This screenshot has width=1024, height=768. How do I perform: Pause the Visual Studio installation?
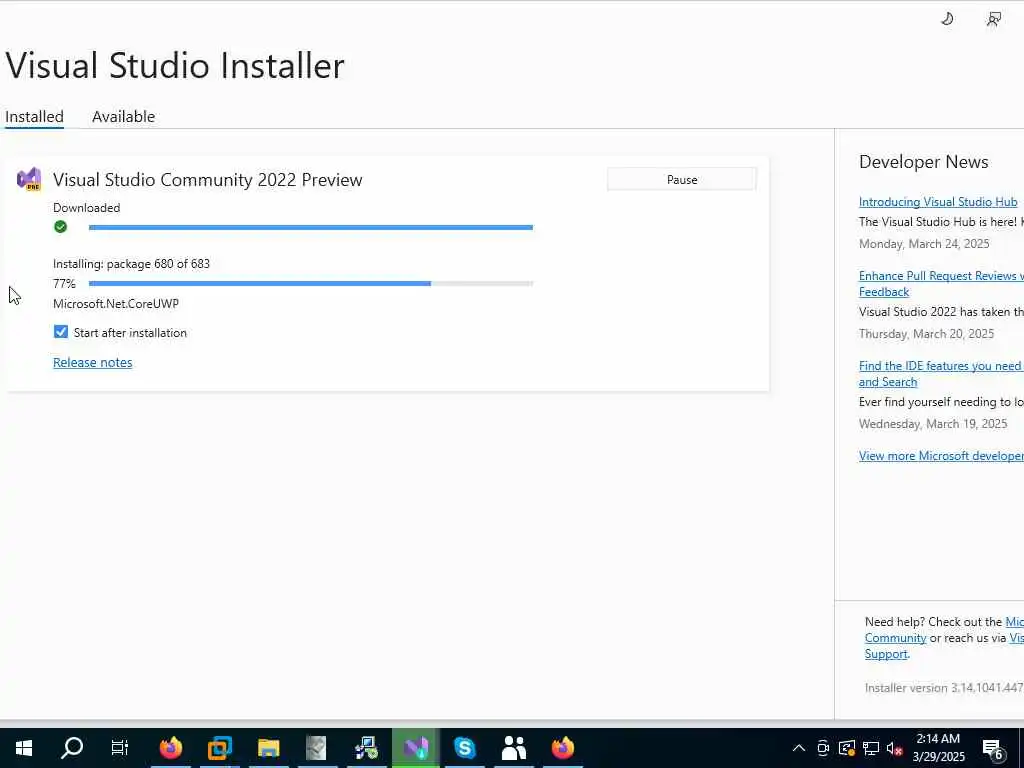pyautogui.click(x=682, y=180)
